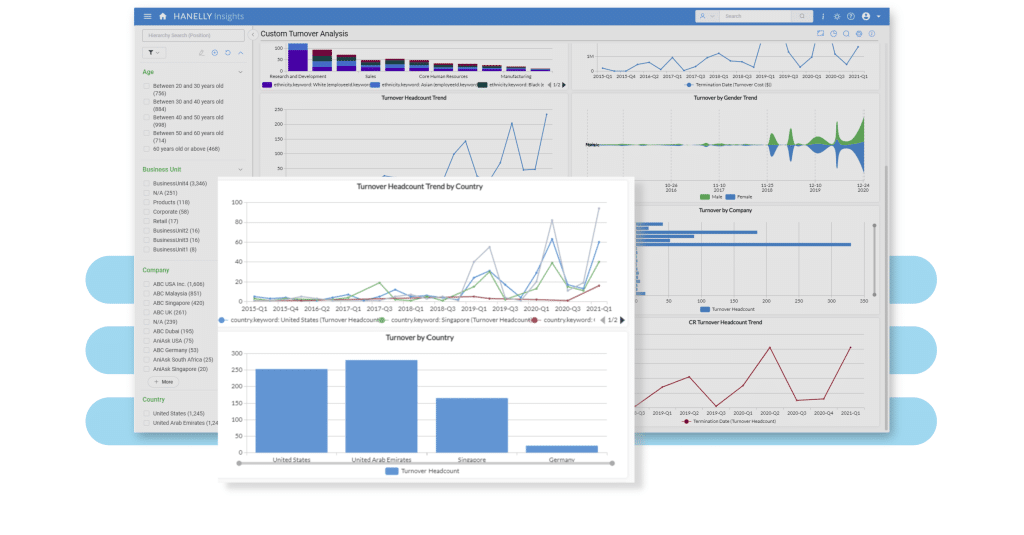Click the edit pencil icon in filter panel
1024x535 pixels.
pyautogui.click(x=201, y=53)
